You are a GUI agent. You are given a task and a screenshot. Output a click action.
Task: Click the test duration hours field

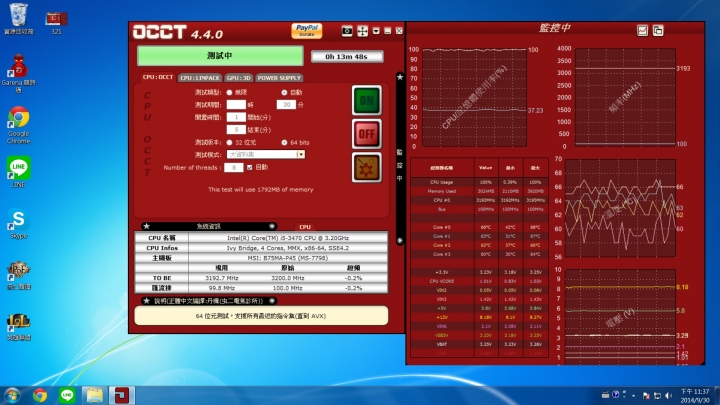coord(236,105)
